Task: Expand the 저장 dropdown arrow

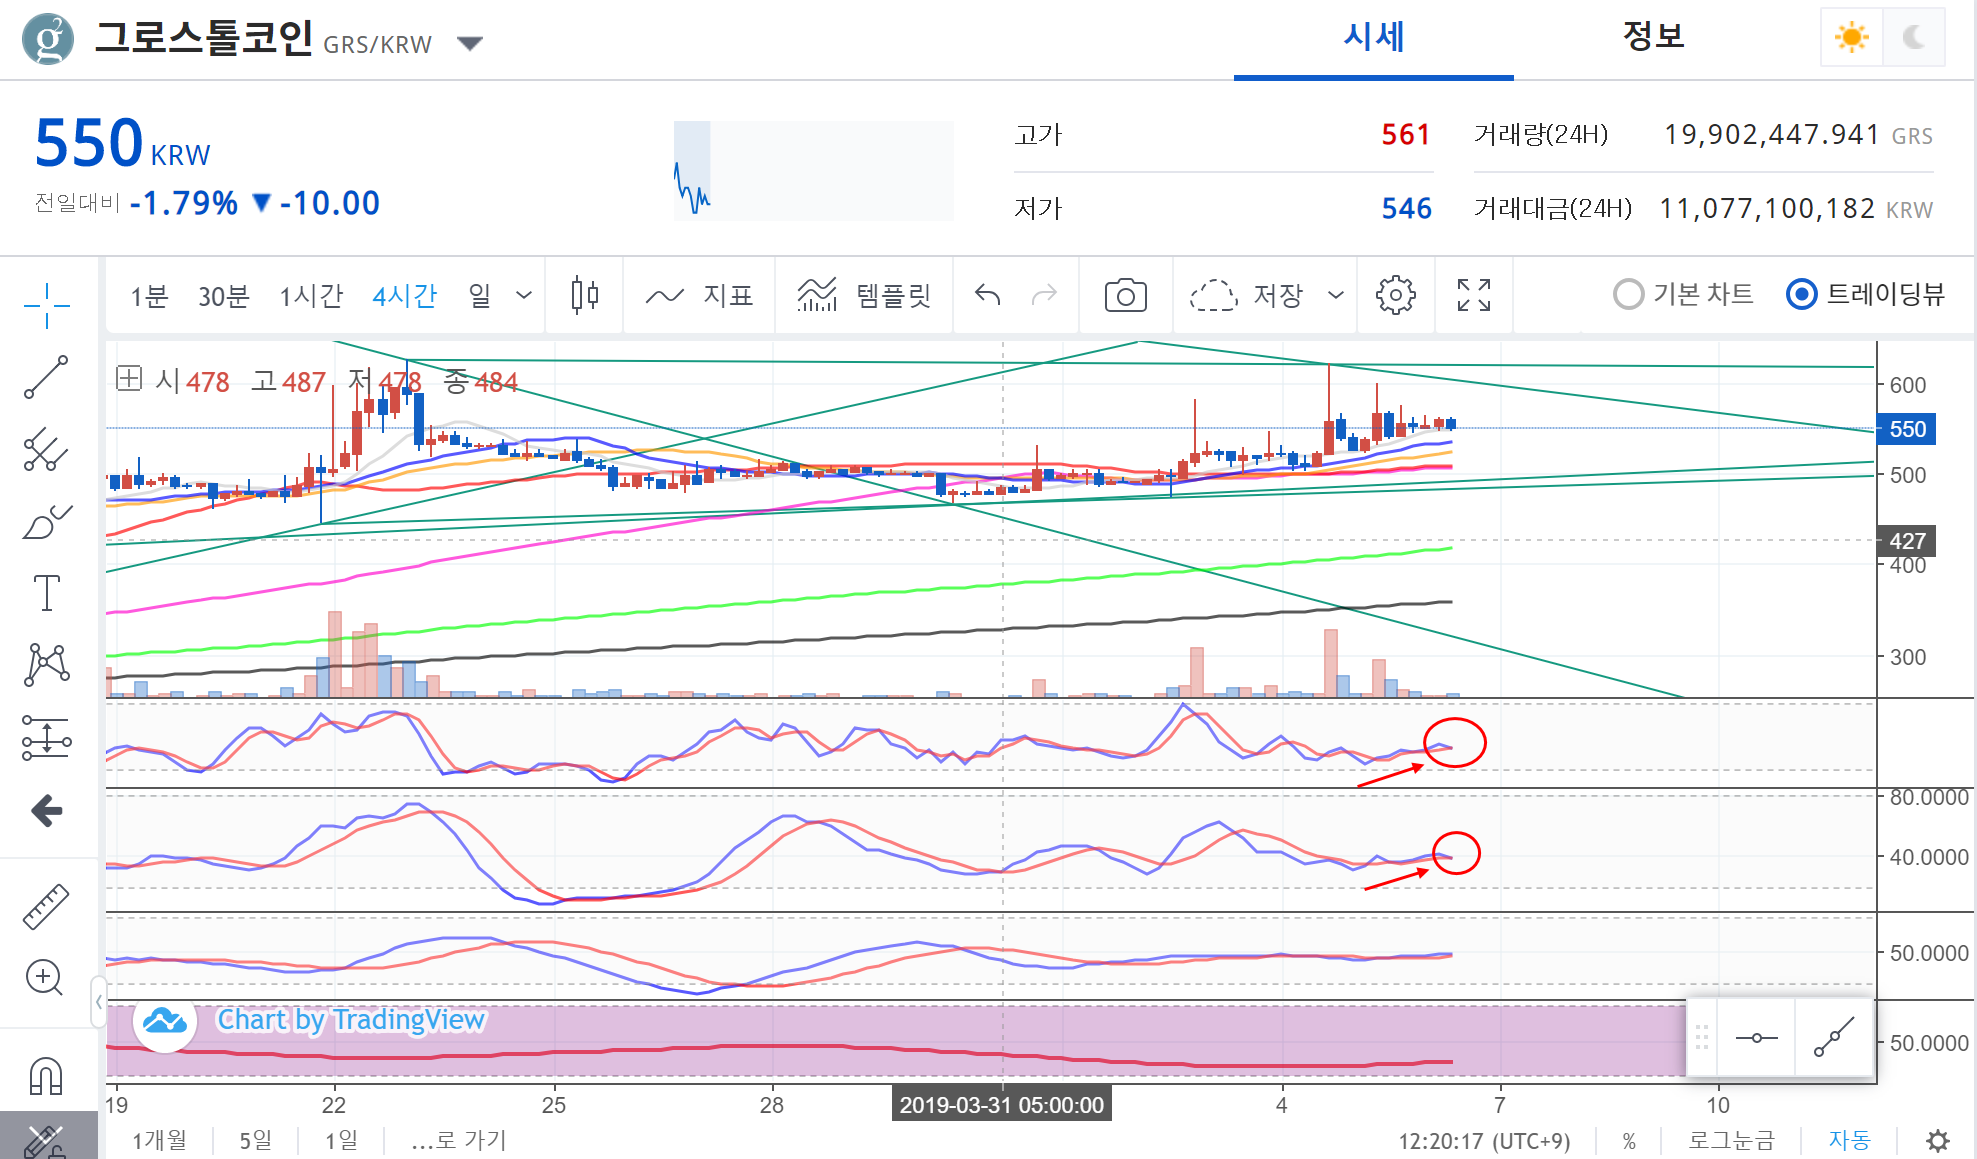Action: (1335, 296)
